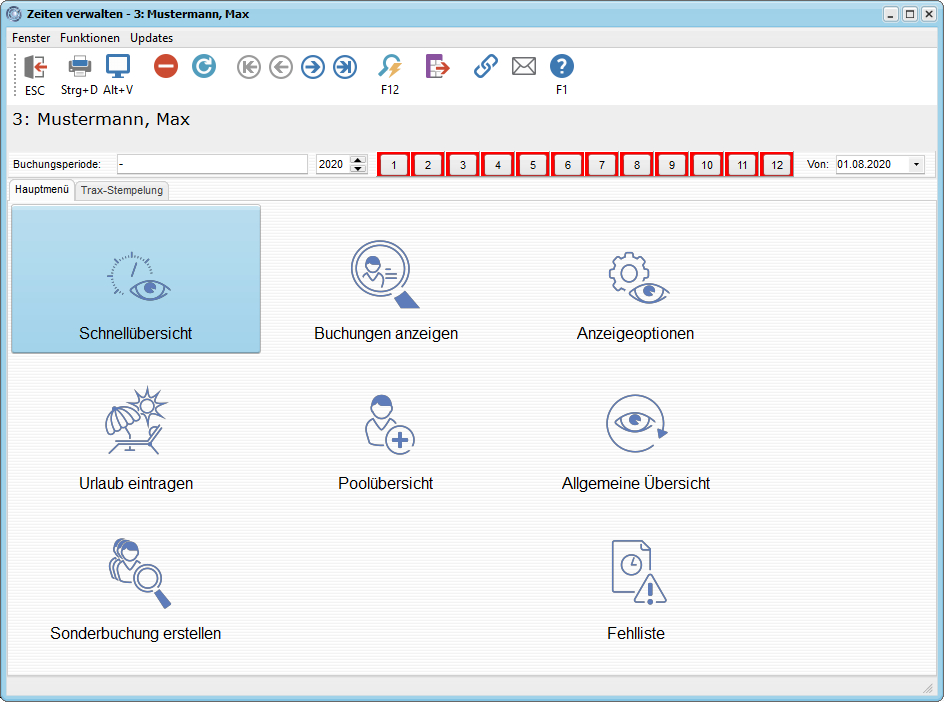This screenshot has width=944, height=702.
Task: Click the app icon in title bar
Action: click(x=14, y=14)
